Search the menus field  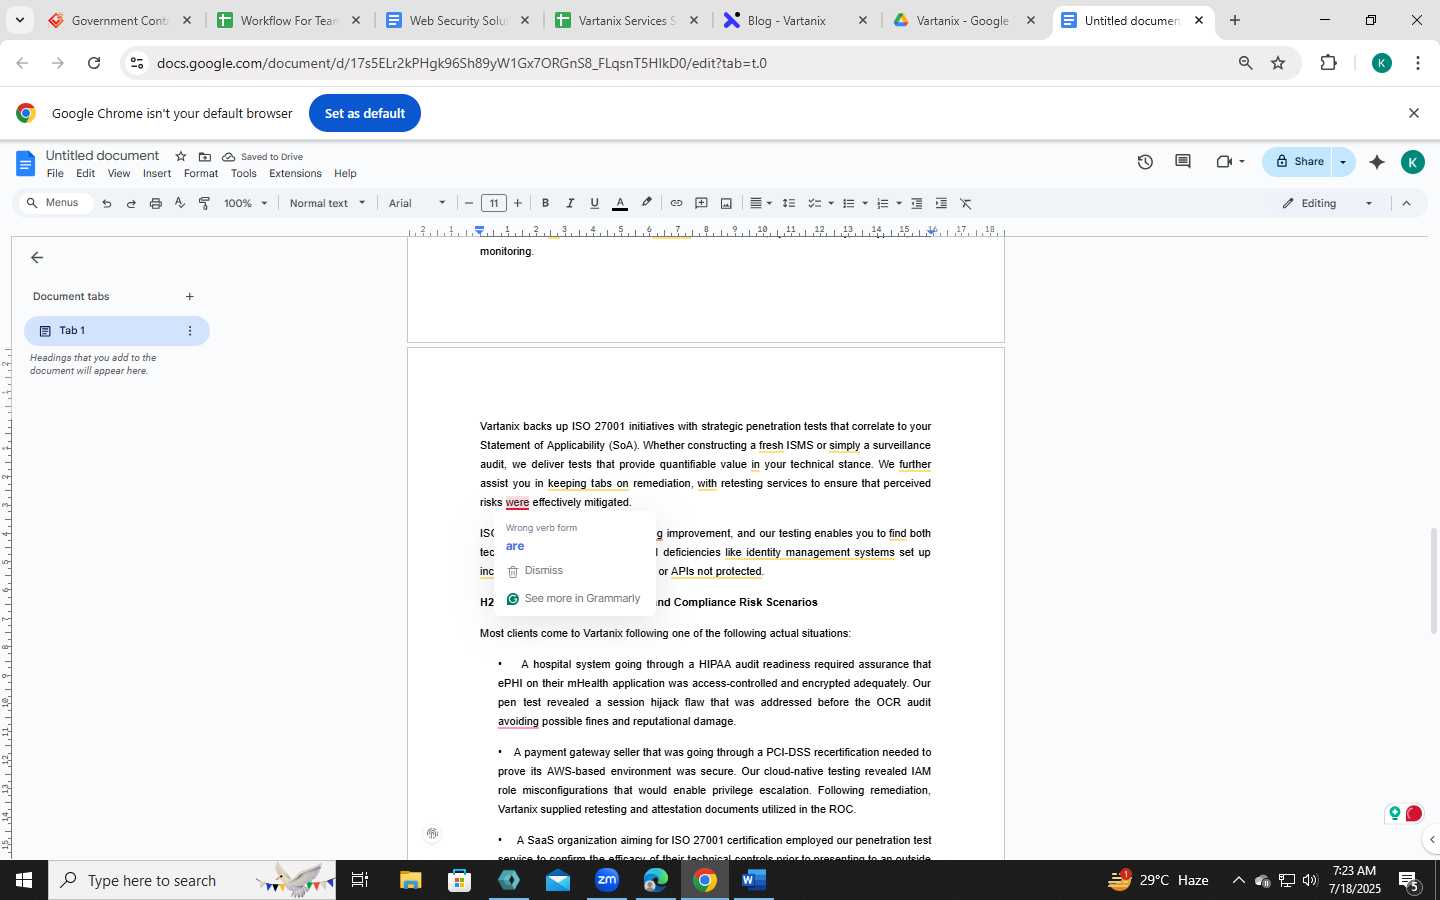tap(55, 203)
